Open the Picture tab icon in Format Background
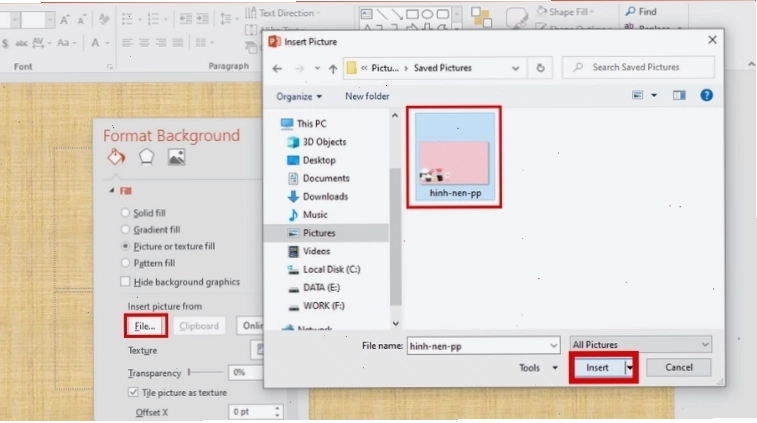The width and height of the screenshot is (757, 423). [176, 157]
